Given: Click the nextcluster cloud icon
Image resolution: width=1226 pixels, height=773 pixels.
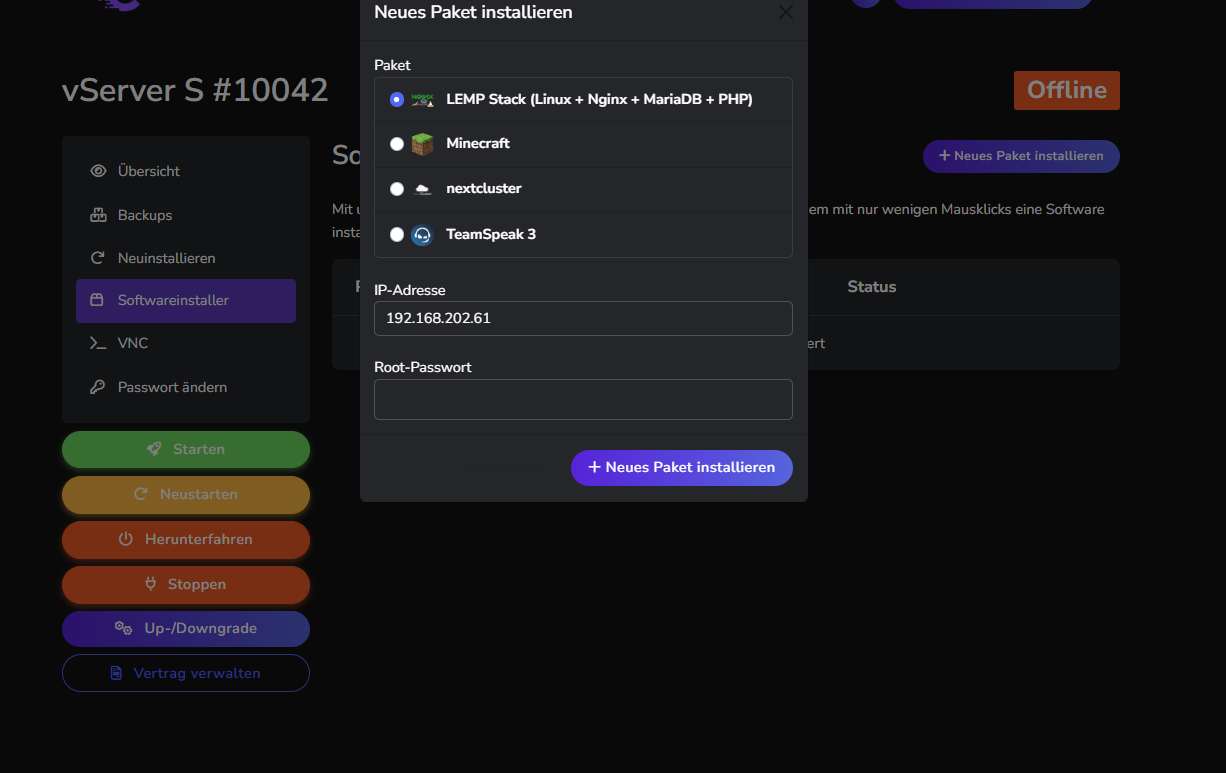Looking at the screenshot, I should pos(422,189).
